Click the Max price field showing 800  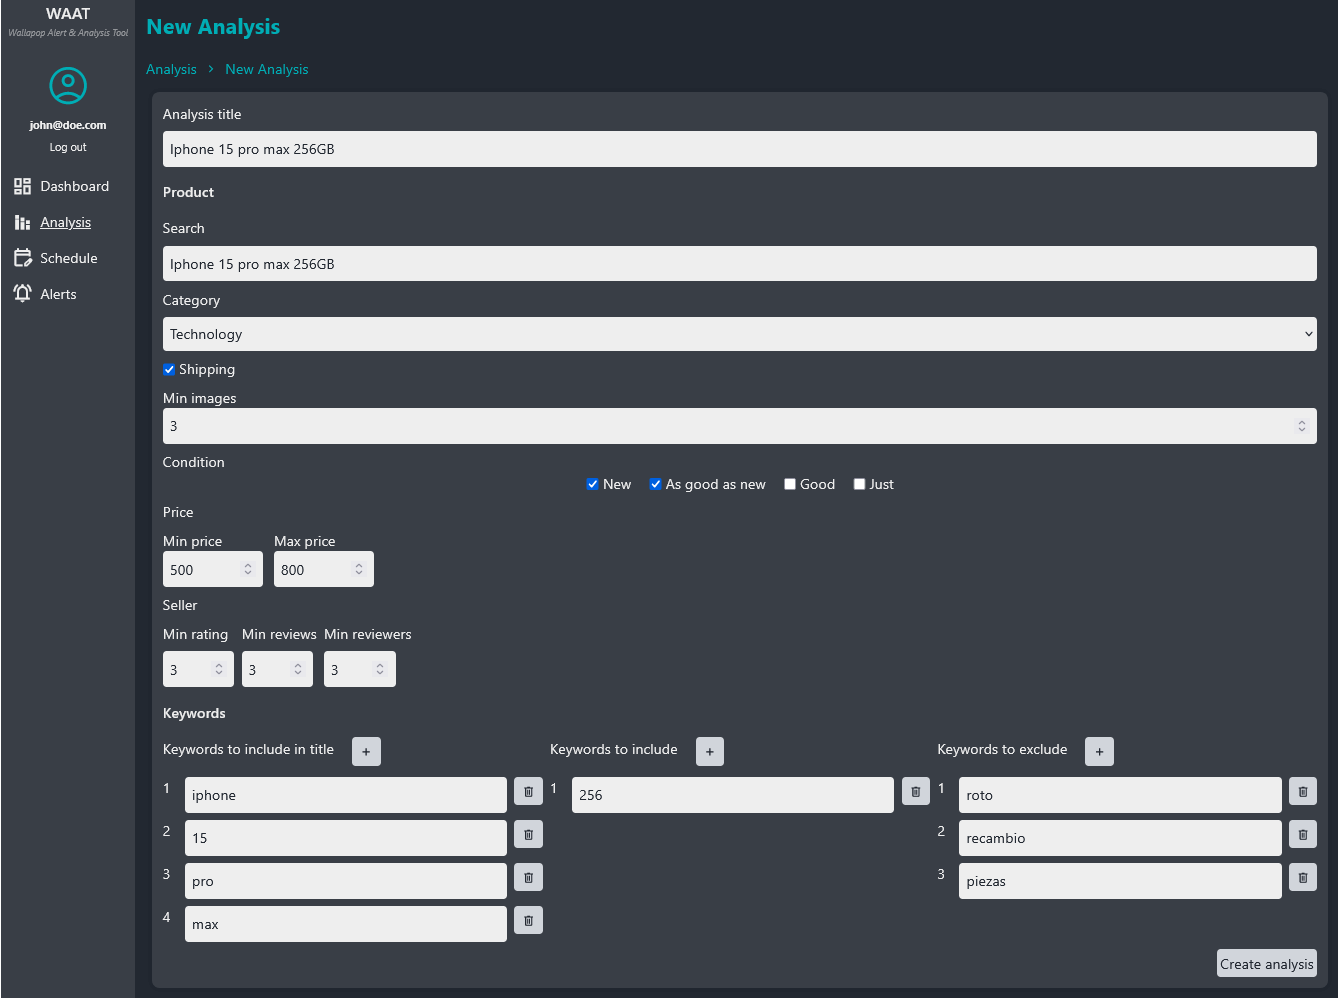point(324,569)
